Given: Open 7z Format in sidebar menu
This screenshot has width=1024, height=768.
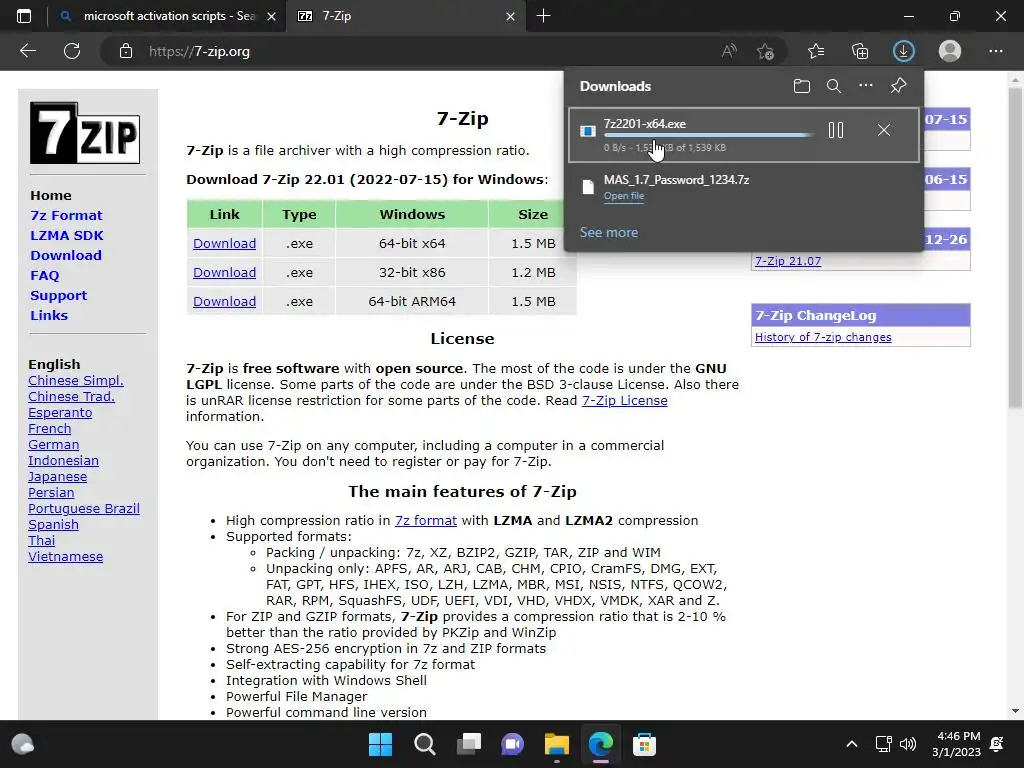Looking at the screenshot, I should tap(66, 216).
